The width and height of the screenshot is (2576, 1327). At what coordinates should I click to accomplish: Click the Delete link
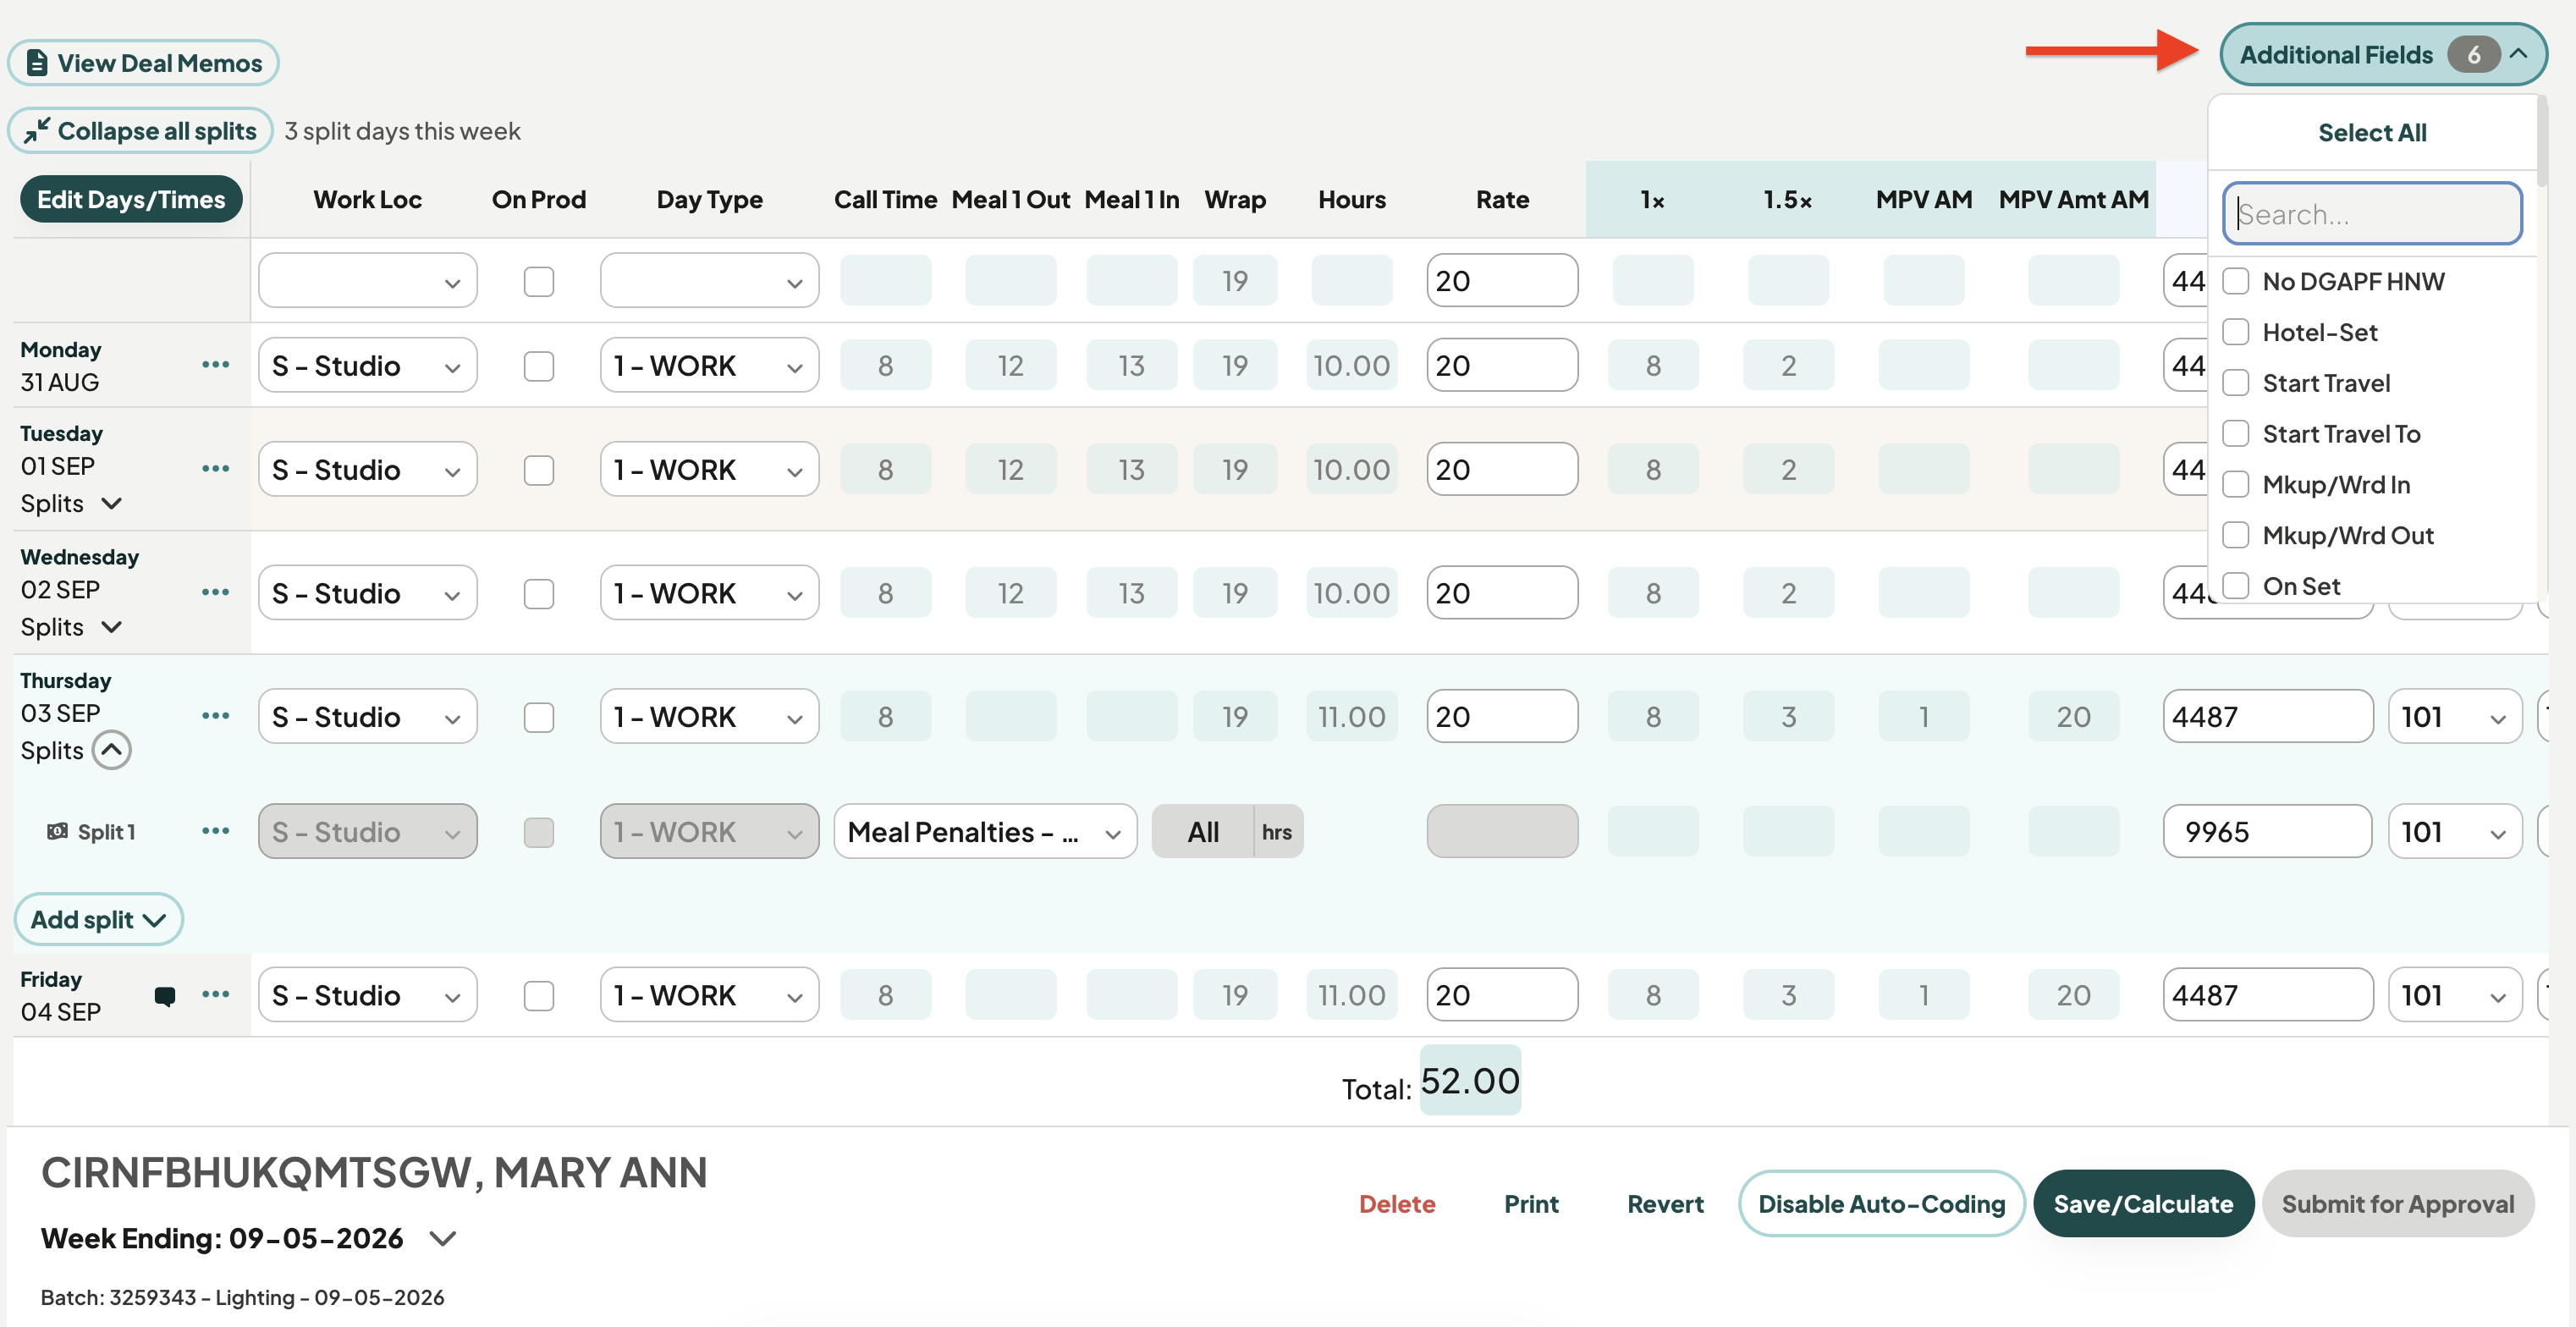pyautogui.click(x=1397, y=1204)
